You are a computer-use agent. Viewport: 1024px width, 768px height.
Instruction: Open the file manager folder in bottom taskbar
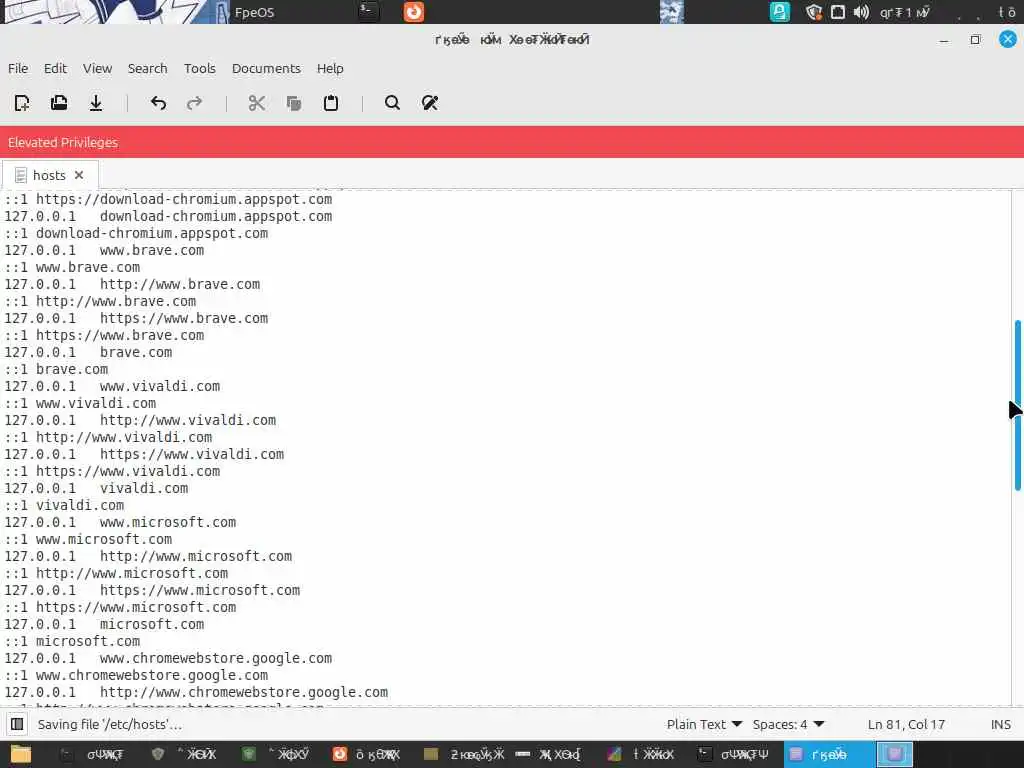coord(20,754)
